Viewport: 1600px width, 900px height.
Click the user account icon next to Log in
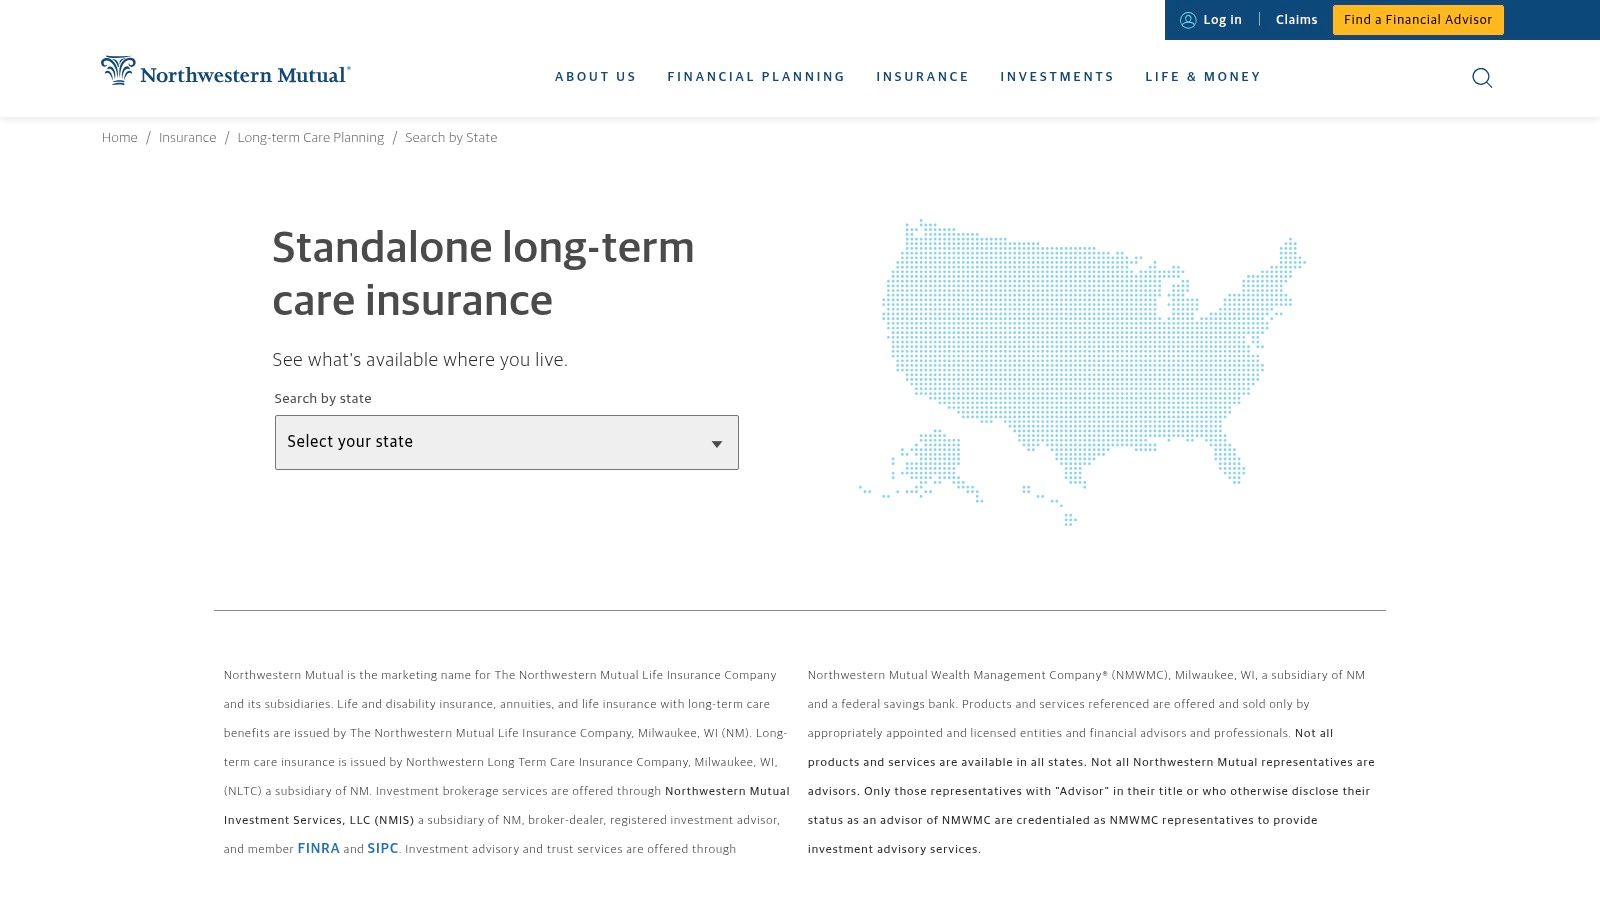pyautogui.click(x=1188, y=20)
